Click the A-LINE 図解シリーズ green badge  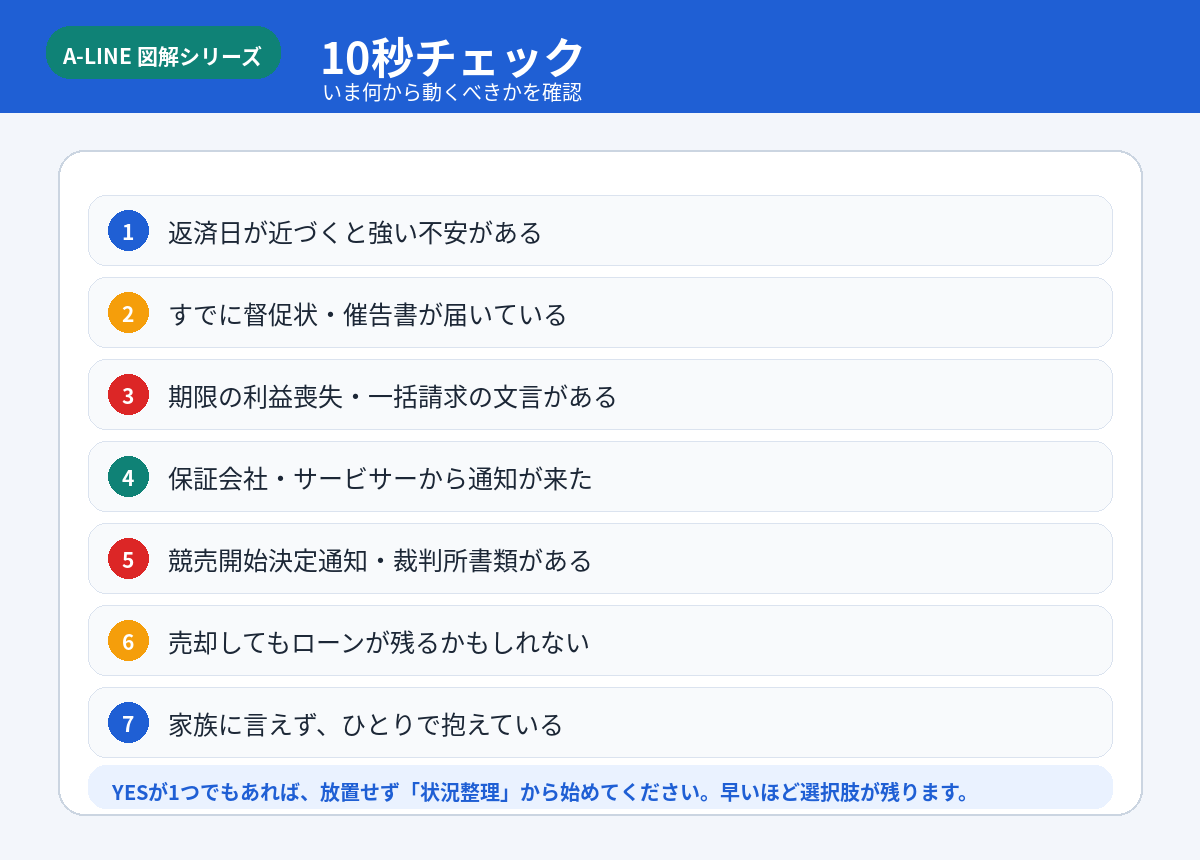[163, 54]
